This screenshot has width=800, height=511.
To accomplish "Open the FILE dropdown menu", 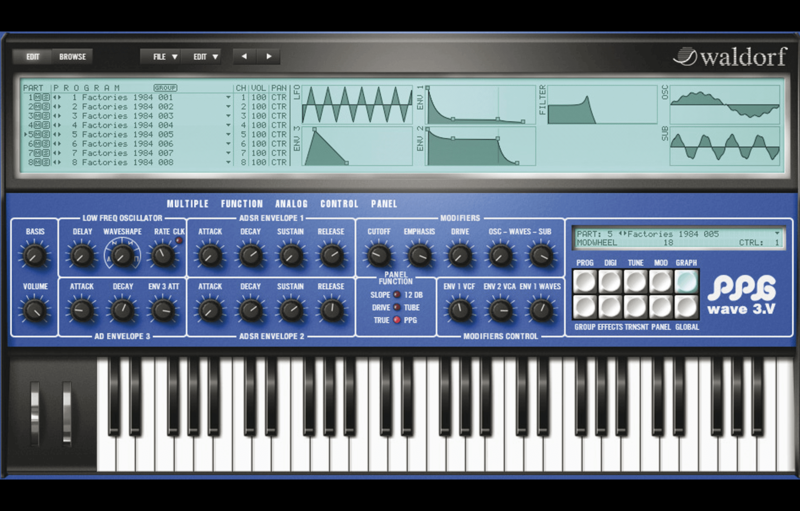I will tap(160, 57).
